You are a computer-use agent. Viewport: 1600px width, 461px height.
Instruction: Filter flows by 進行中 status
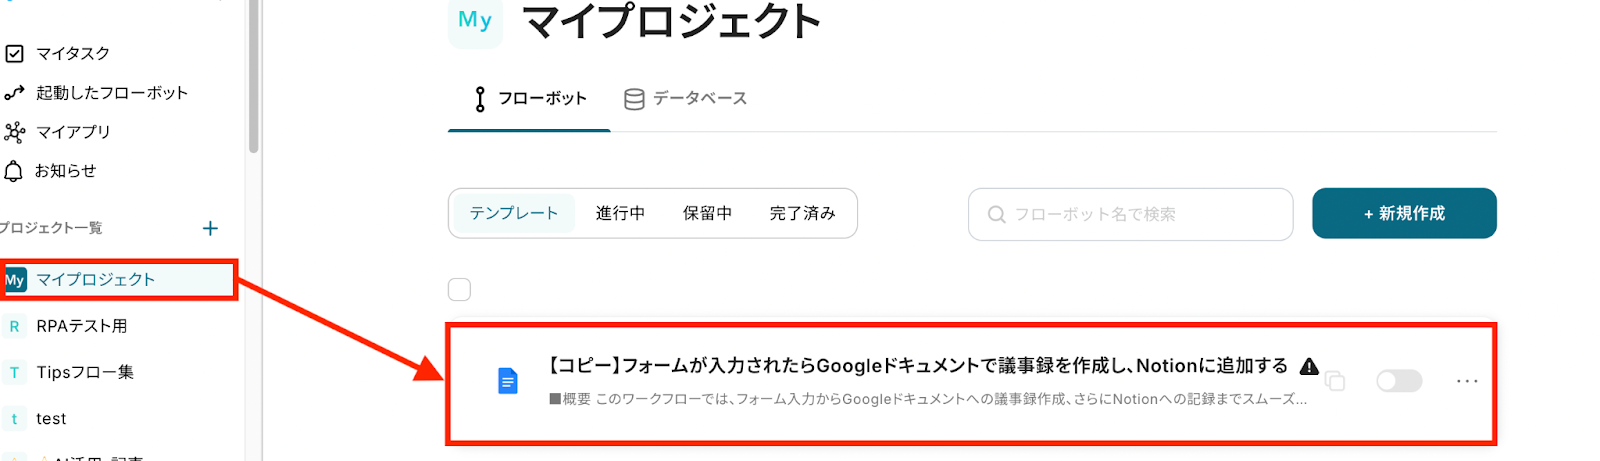620,213
